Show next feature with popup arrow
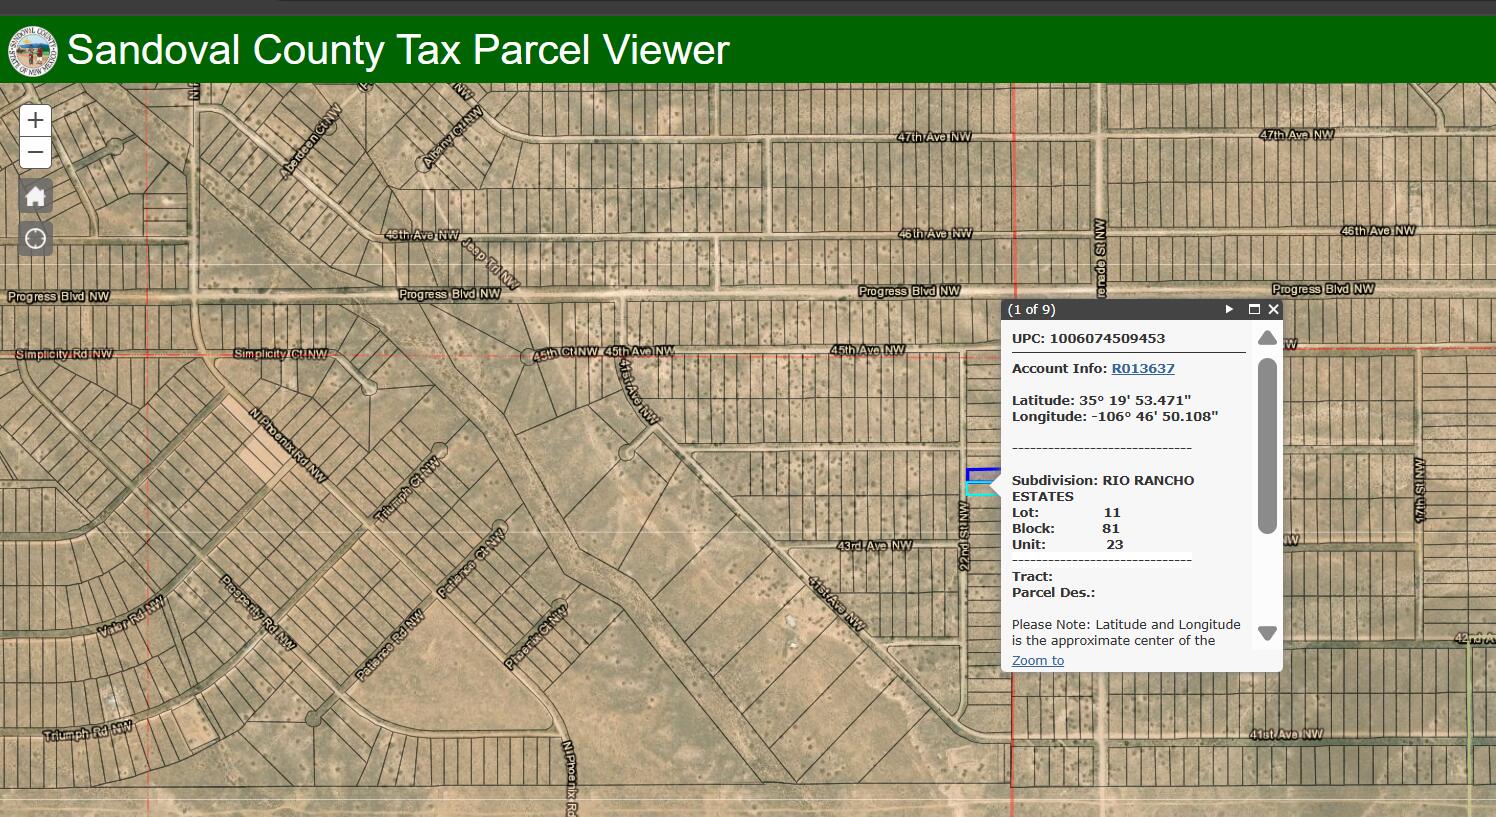Screen dimensions: 1496x817 click(1229, 310)
